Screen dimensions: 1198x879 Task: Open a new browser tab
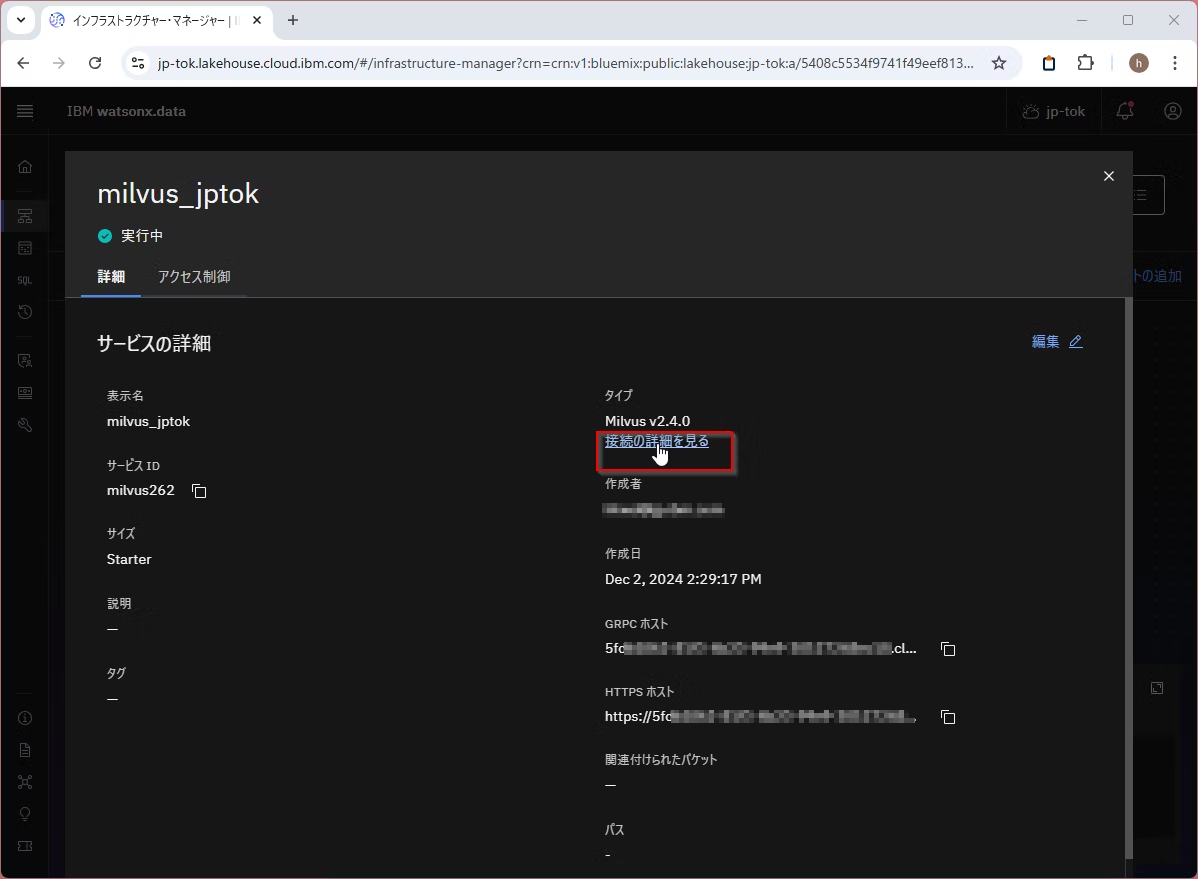coord(293,21)
